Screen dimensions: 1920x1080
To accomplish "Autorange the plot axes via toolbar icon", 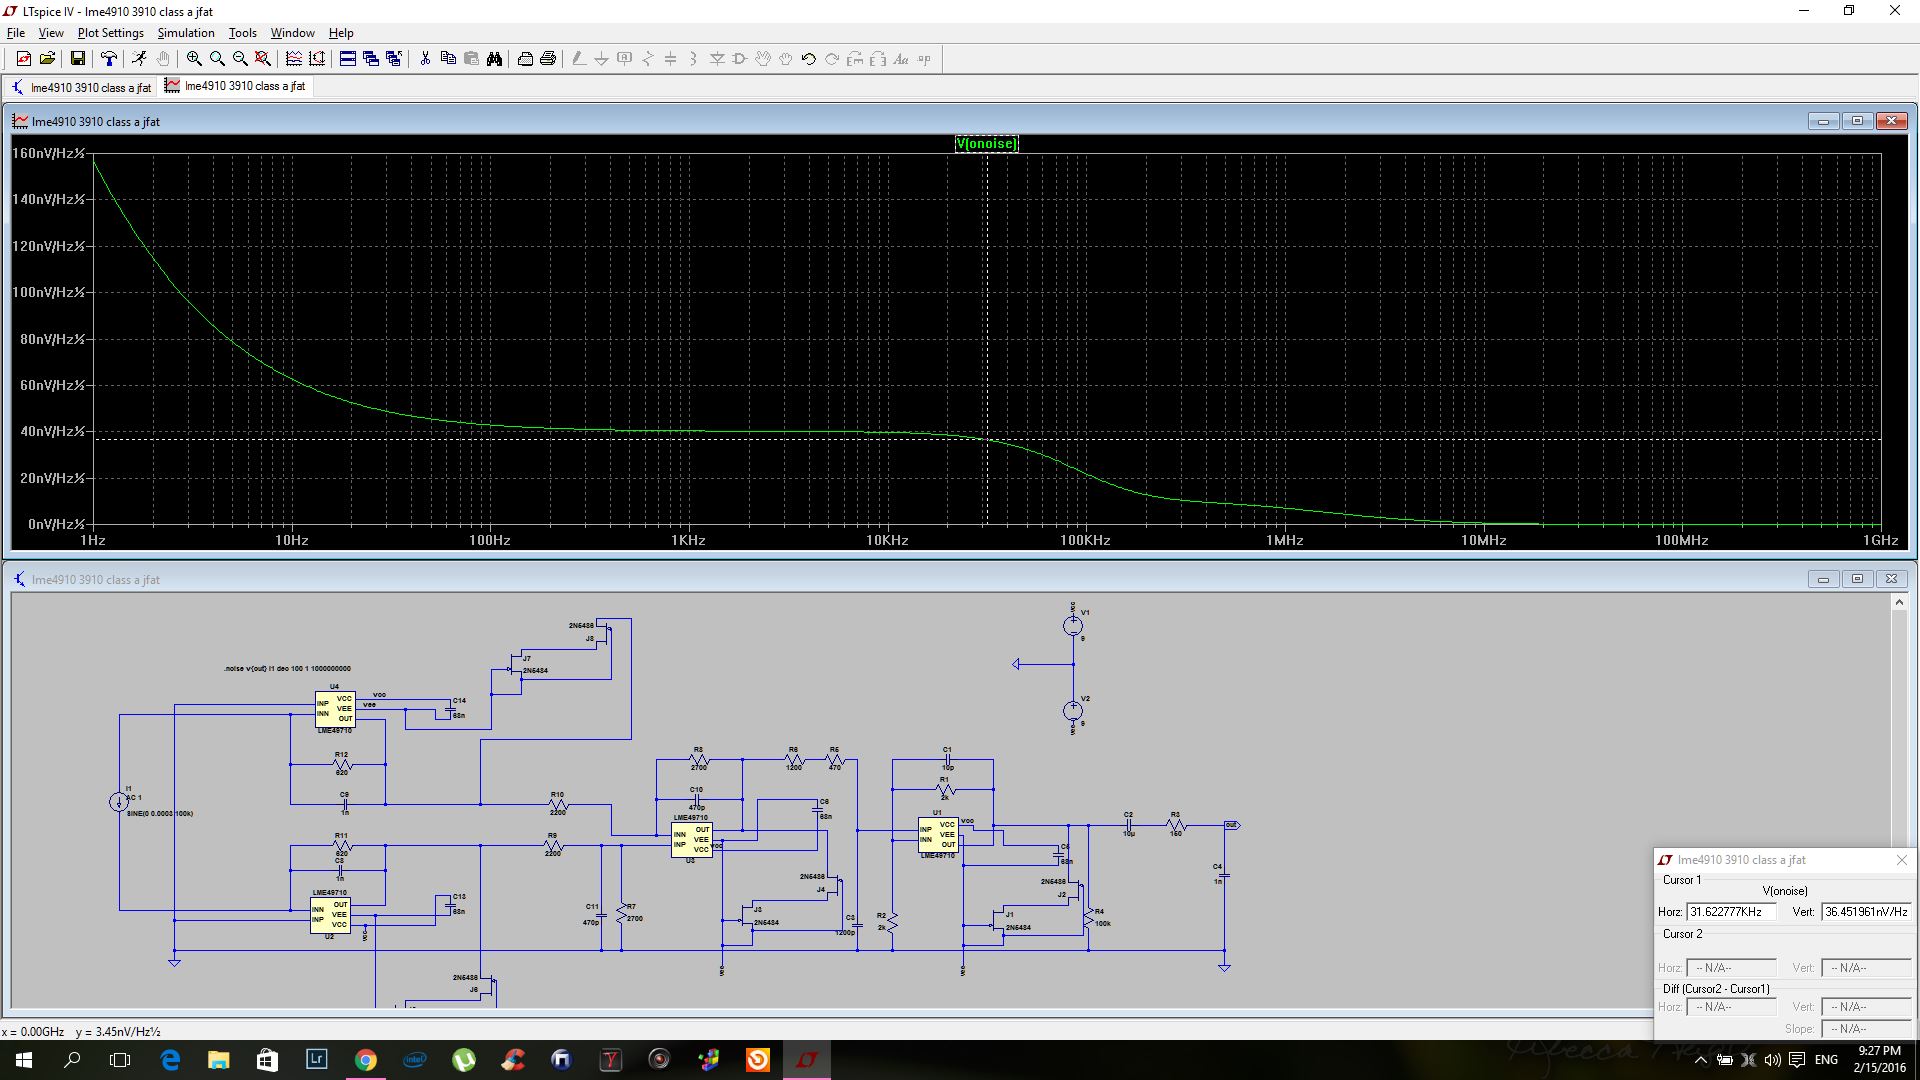I will click(x=294, y=59).
